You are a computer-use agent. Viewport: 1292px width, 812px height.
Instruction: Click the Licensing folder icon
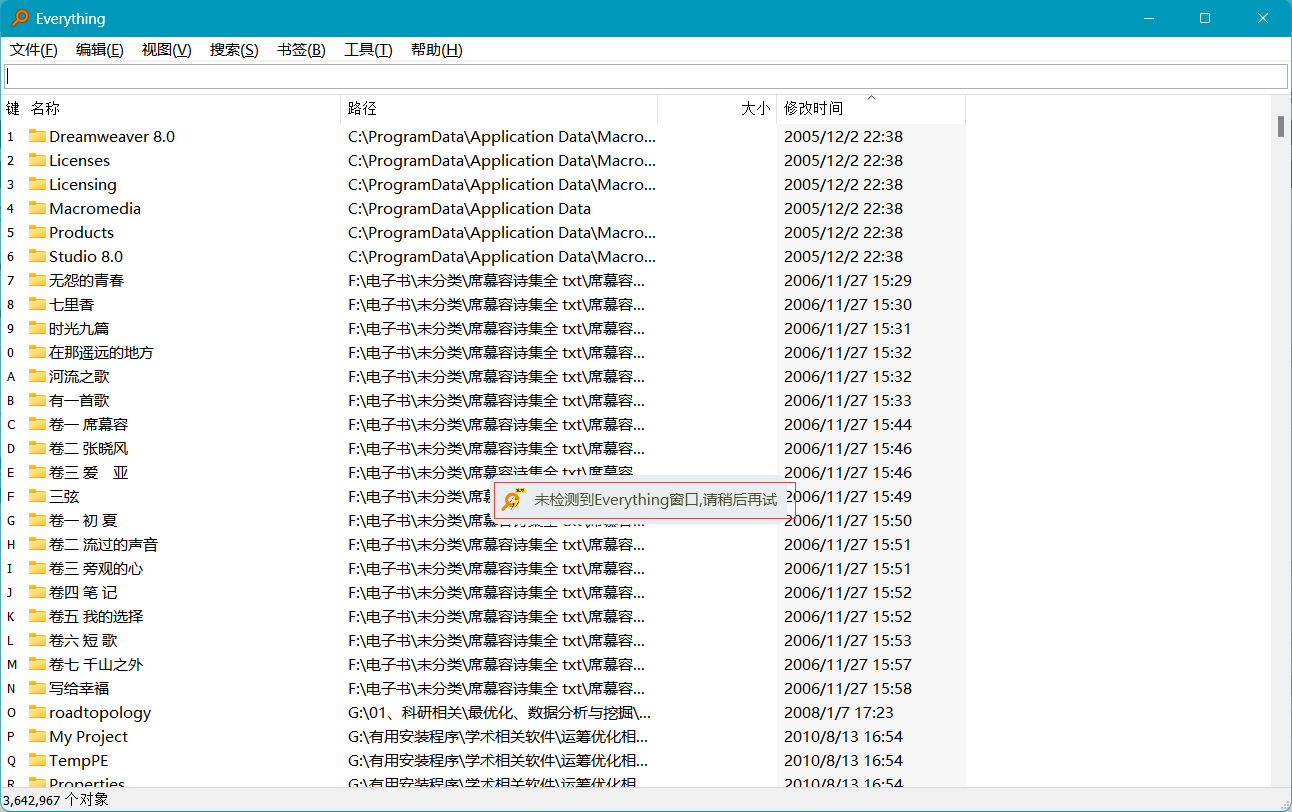click(38, 184)
